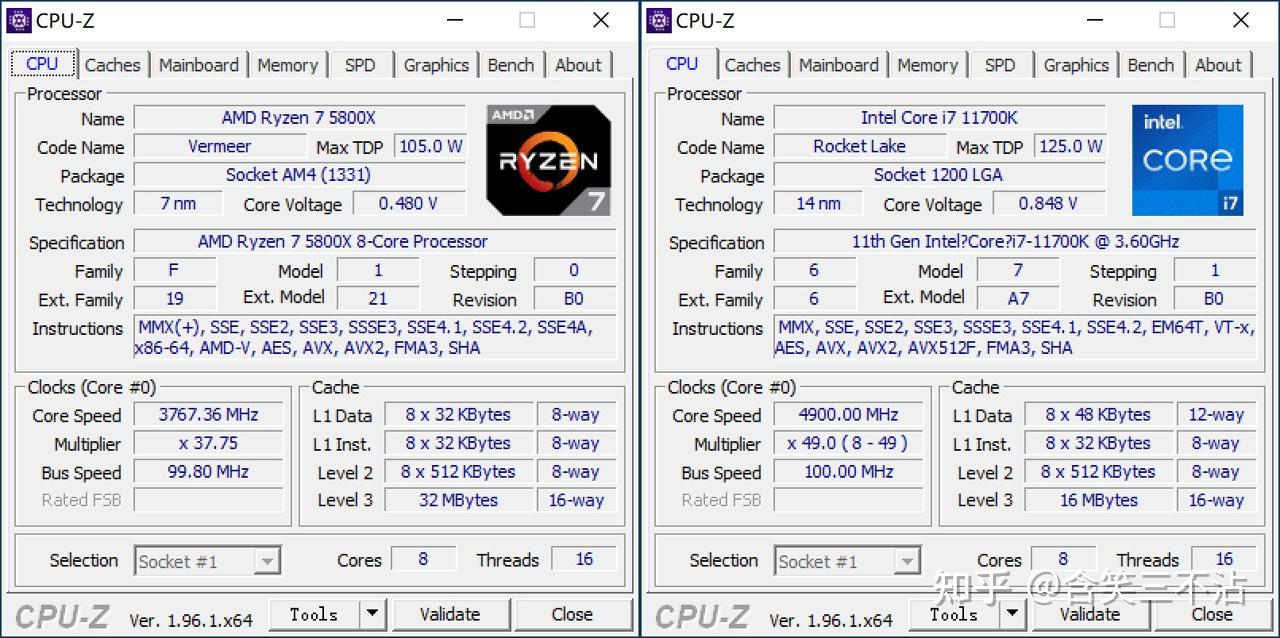This screenshot has height=638, width=1280.
Task: Click the 11th Gen Intel specification field
Action: (x=1015, y=242)
